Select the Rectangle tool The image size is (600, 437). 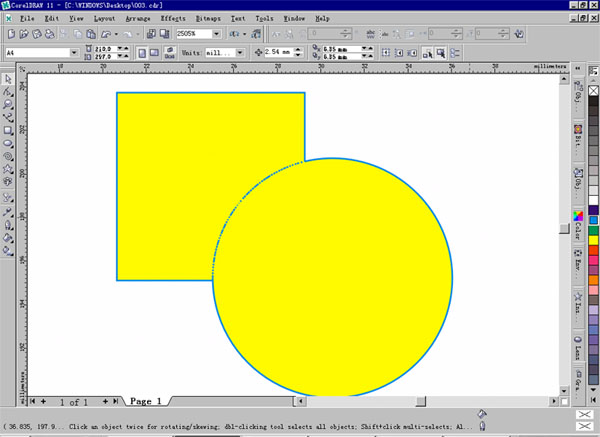[x=8, y=130]
